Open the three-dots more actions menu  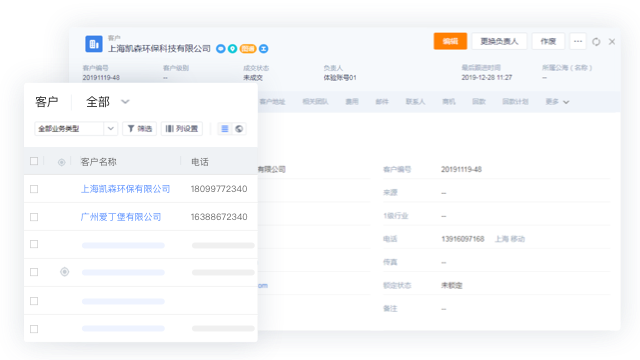578,41
